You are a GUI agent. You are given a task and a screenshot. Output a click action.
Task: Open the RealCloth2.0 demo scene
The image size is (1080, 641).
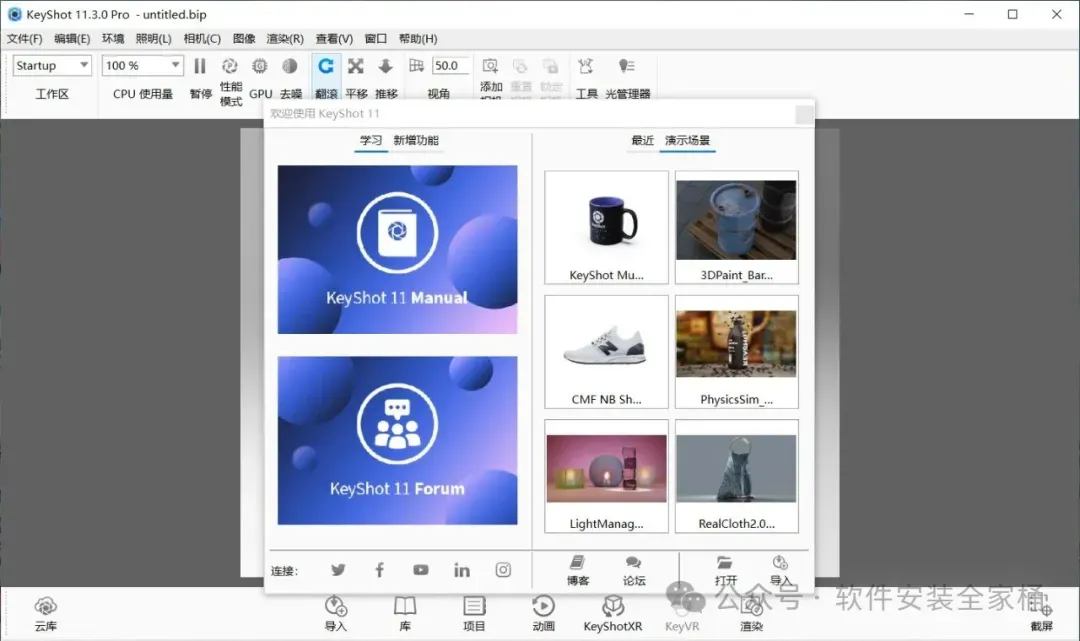tap(736, 476)
